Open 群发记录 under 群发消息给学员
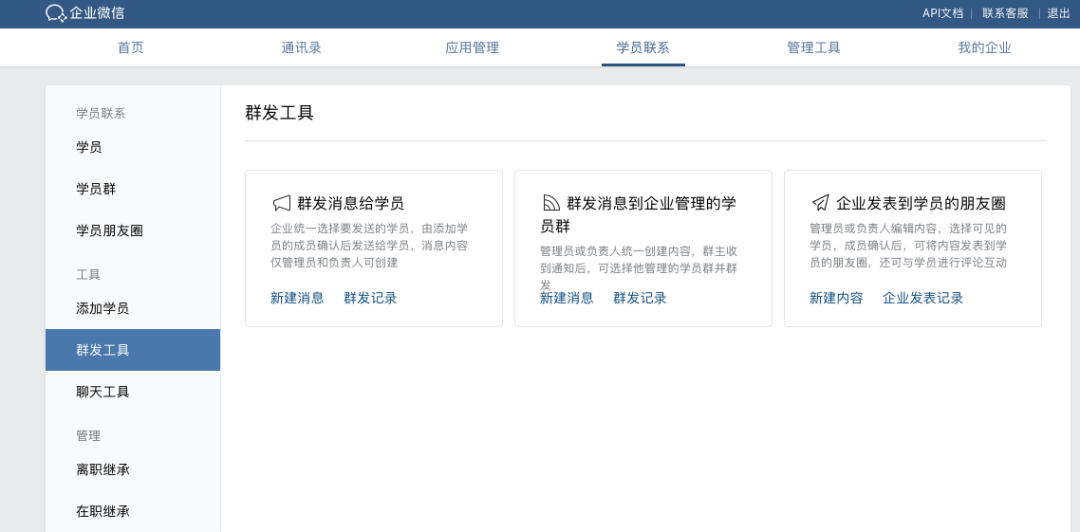The height and width of the screenshot is (532, 1080). pyautogui.click(x=371, y=298)
